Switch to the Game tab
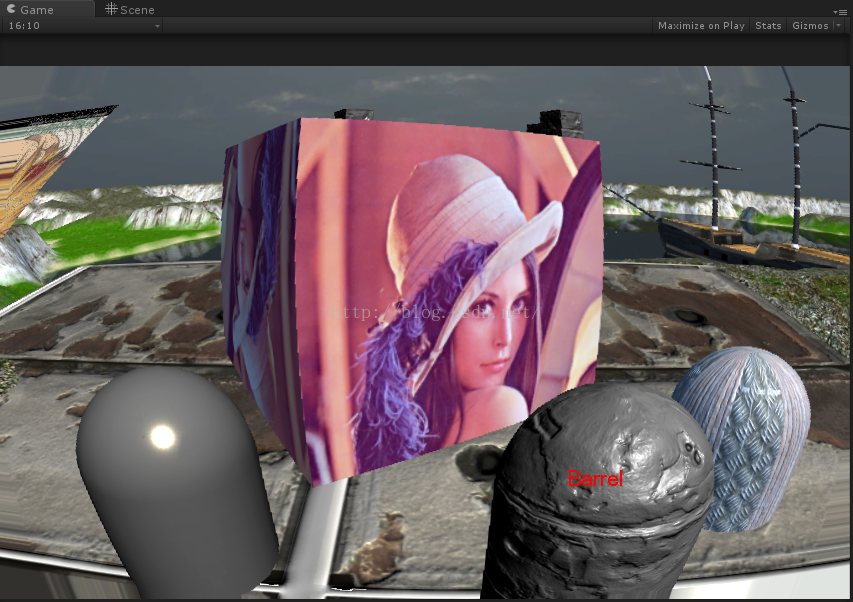Screen dimensions: 853x602 click(x=47, y=9)
